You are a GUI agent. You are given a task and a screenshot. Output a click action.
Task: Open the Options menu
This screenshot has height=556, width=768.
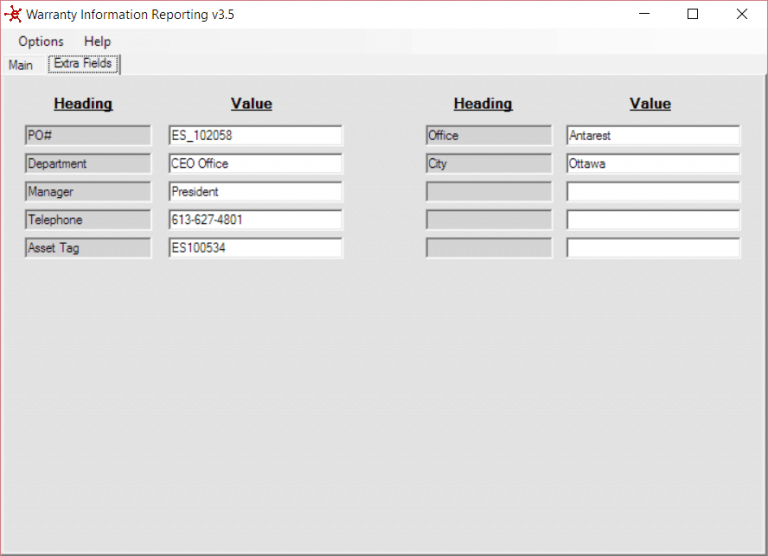coord(41,42)
